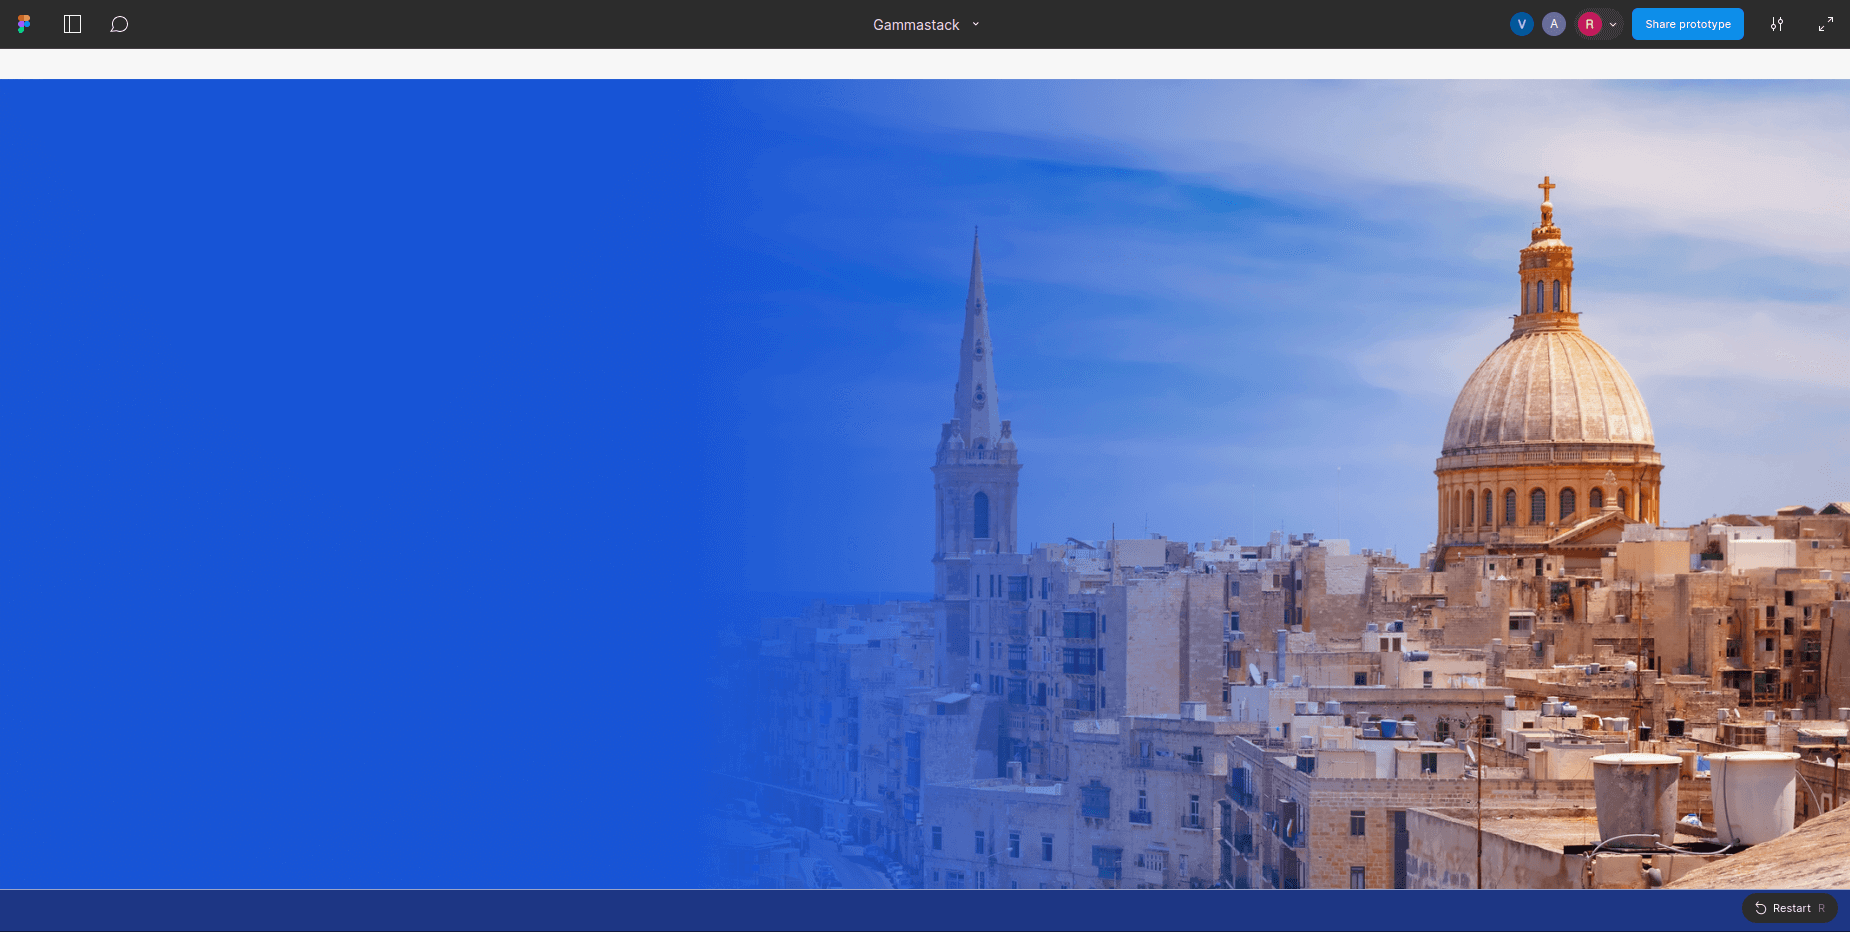Expand the avatar list chevron
This screenshot has height=932, width=1850.
(x=1613, y=24)
